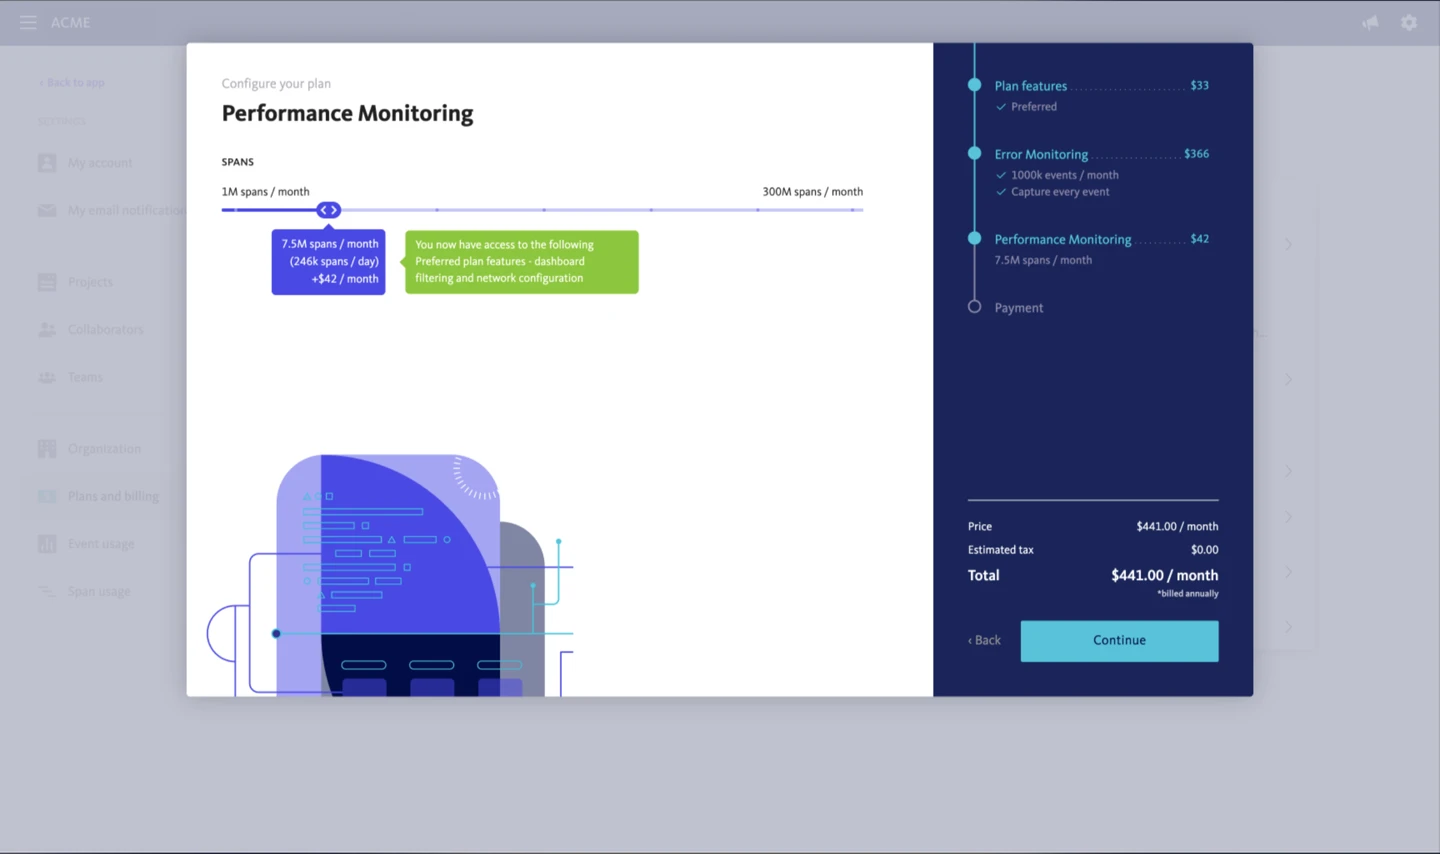This screenshot has width=1440, height=854.
Task: Click Back to app link
Action: pos(71,83)
